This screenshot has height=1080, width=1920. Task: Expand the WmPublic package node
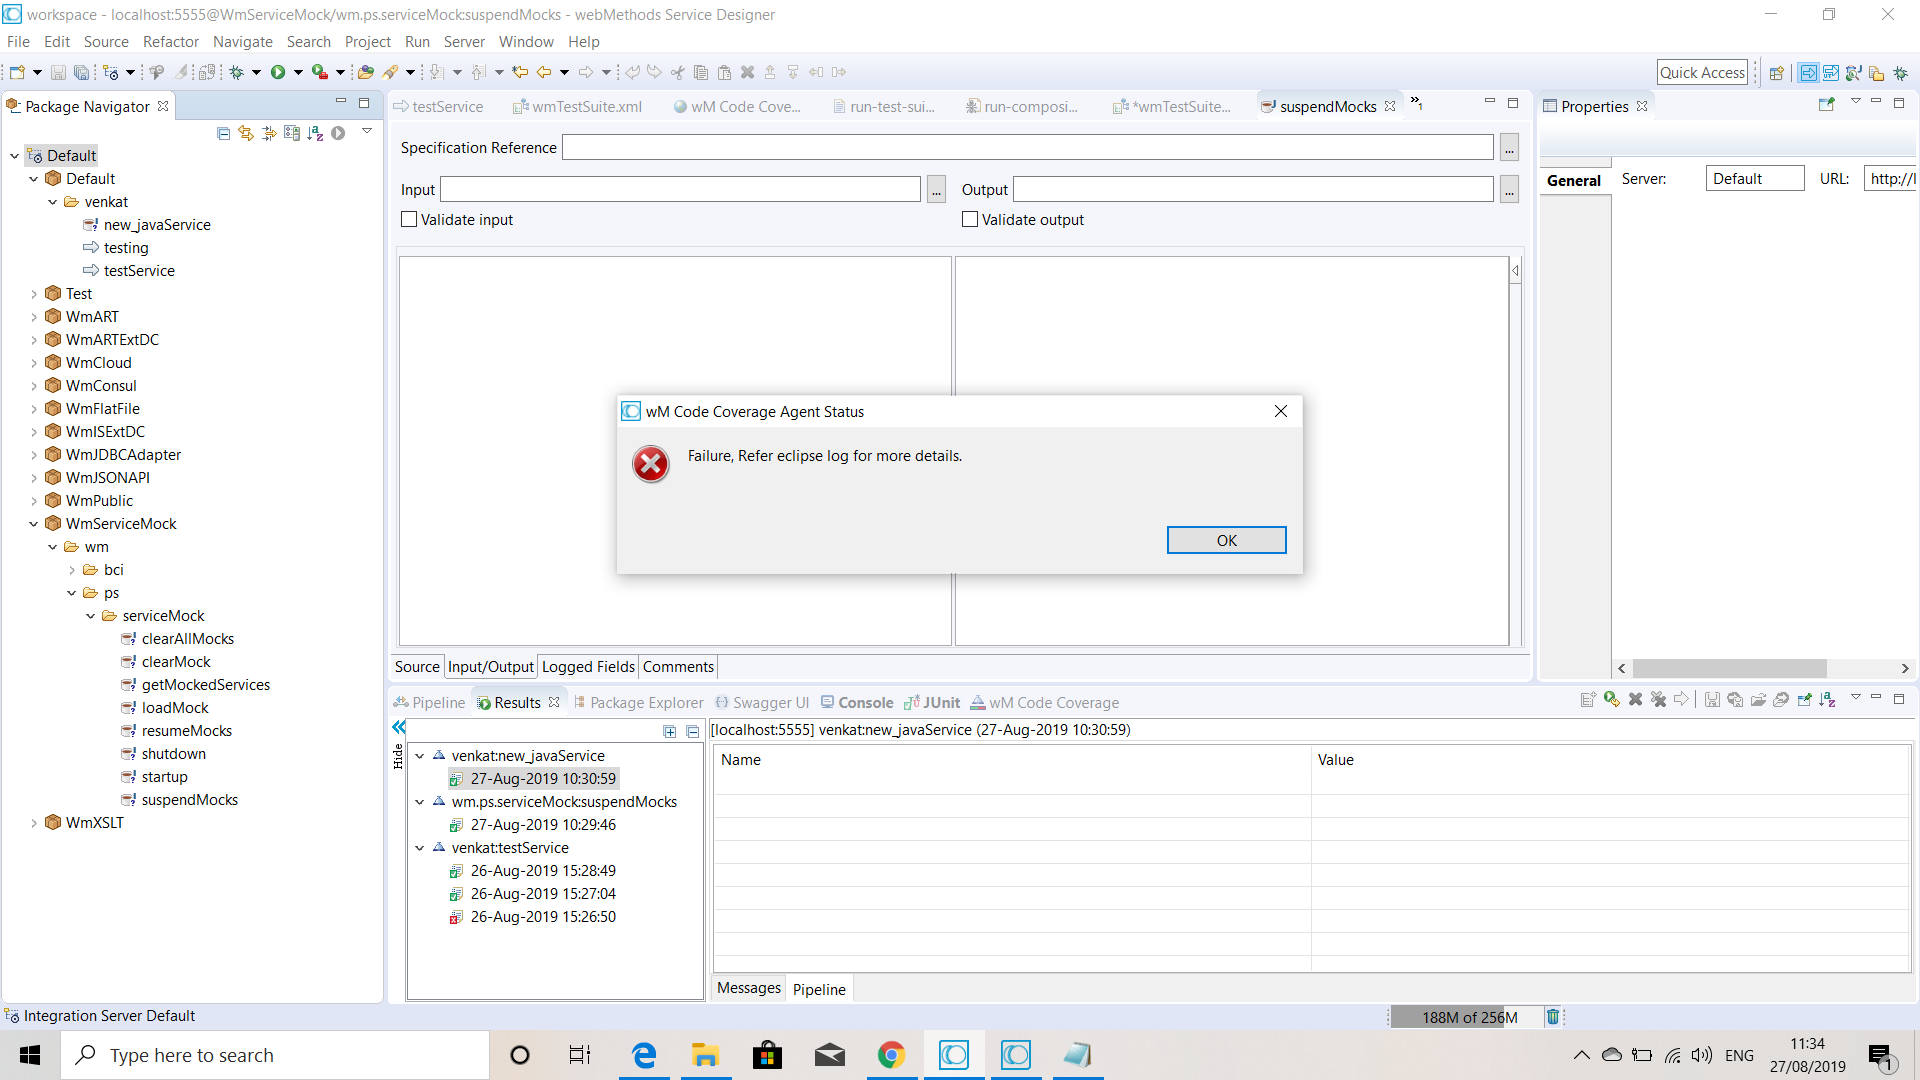pos(34,500)
